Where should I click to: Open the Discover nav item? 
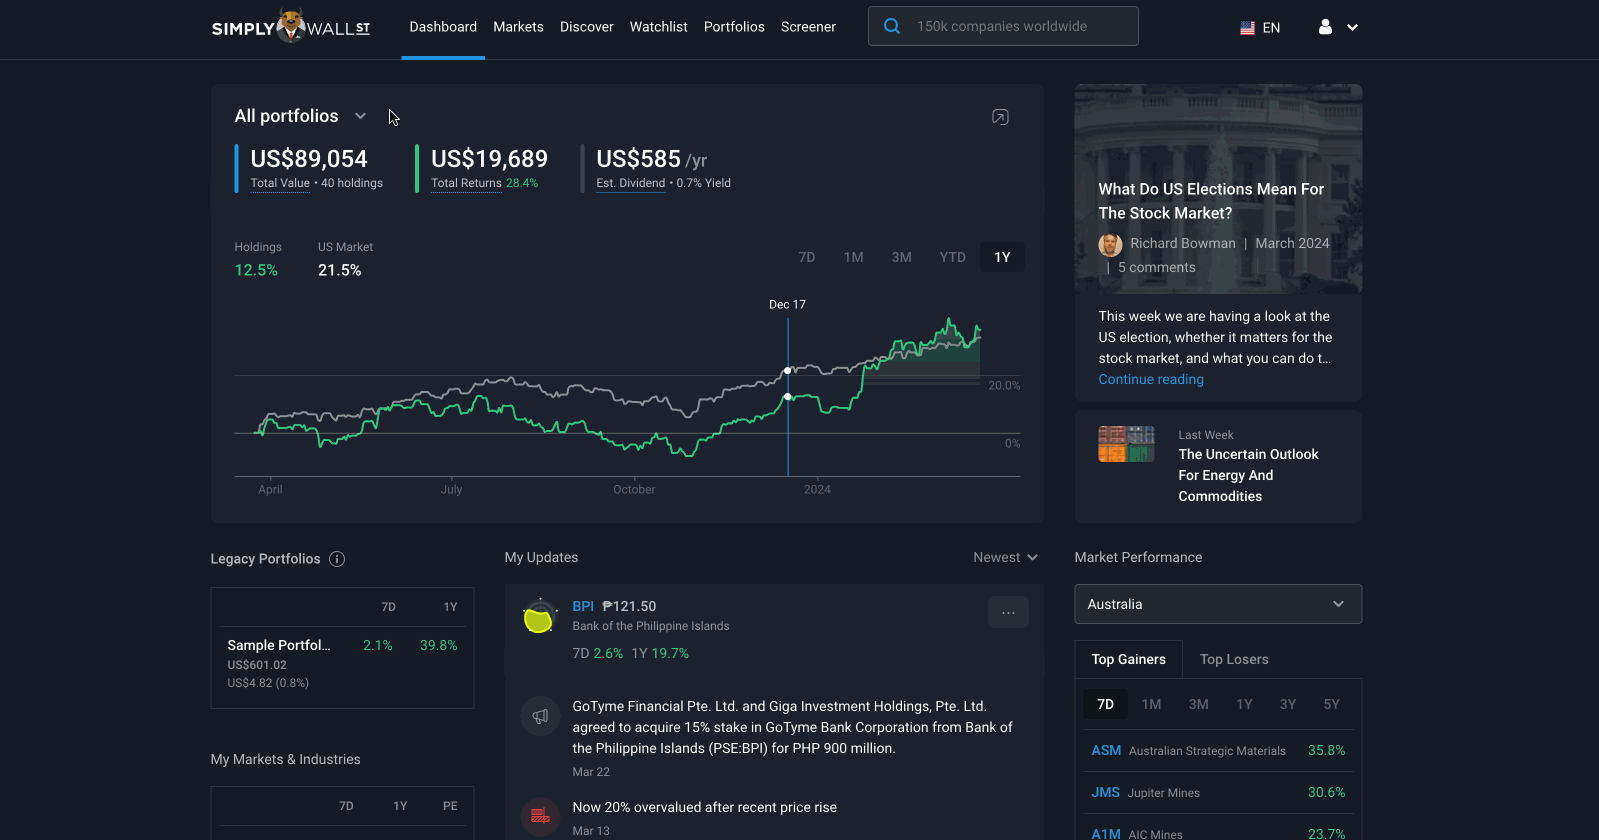pyautogui.click(x=586, y=27)
